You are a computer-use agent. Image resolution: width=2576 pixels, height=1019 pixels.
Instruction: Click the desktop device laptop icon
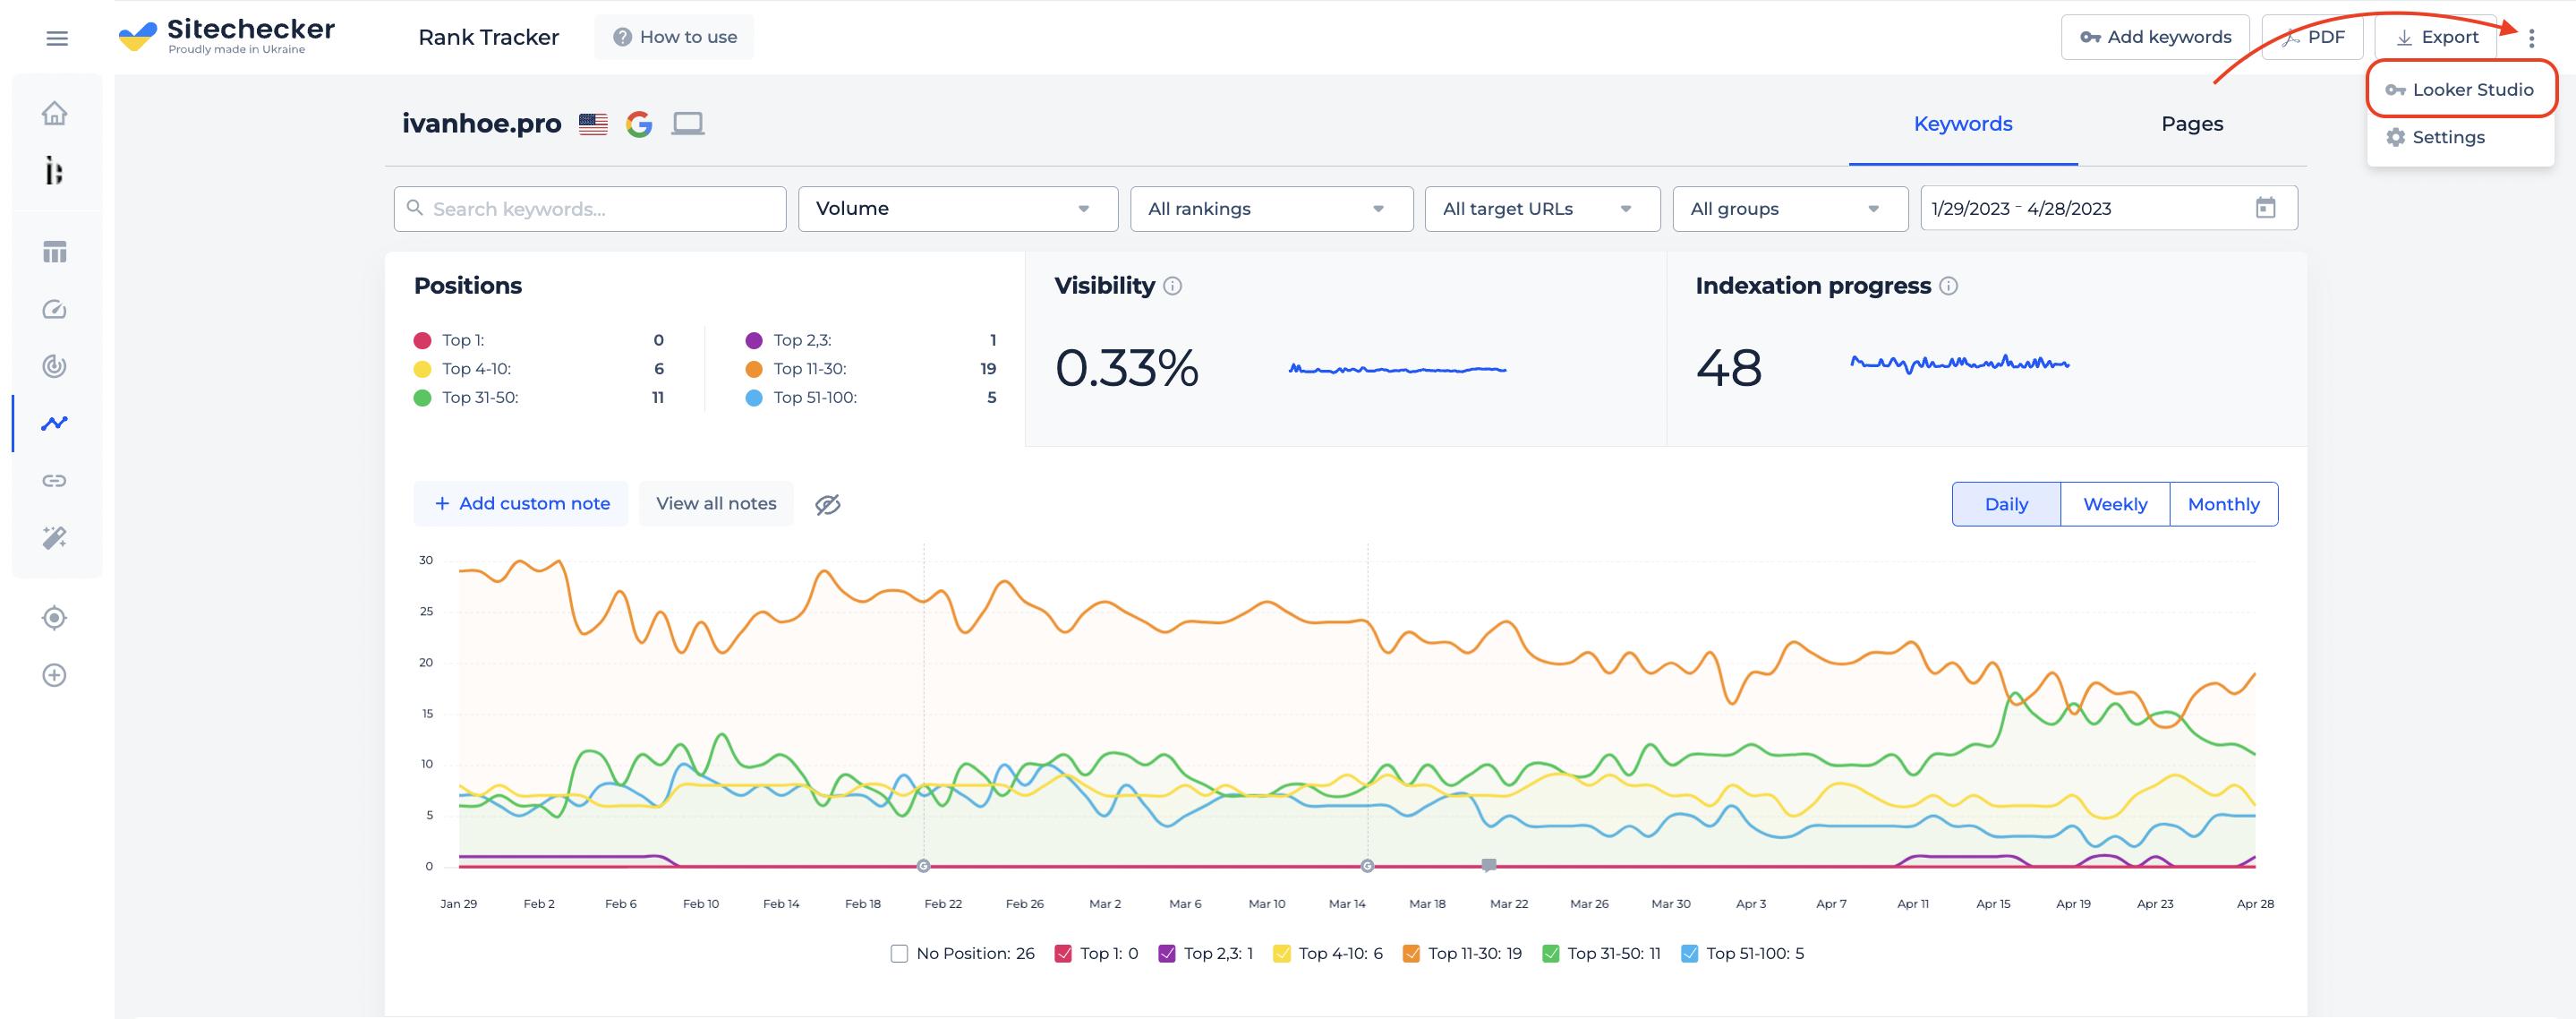(688, 124)
